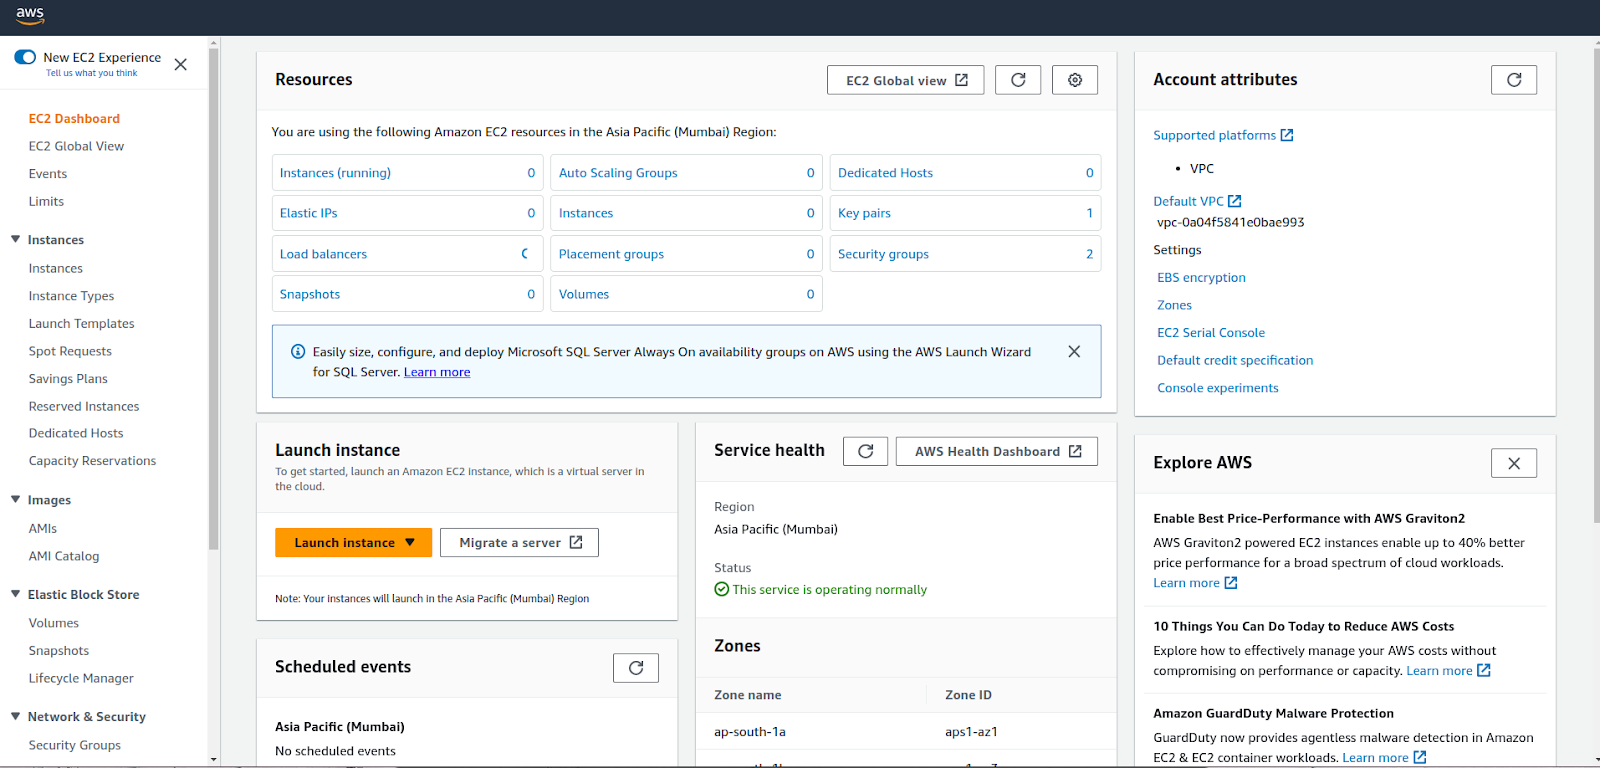Open EBS encryption settings
Viewport: 1600px width, 768px height.
click(x=1201, y=278)
